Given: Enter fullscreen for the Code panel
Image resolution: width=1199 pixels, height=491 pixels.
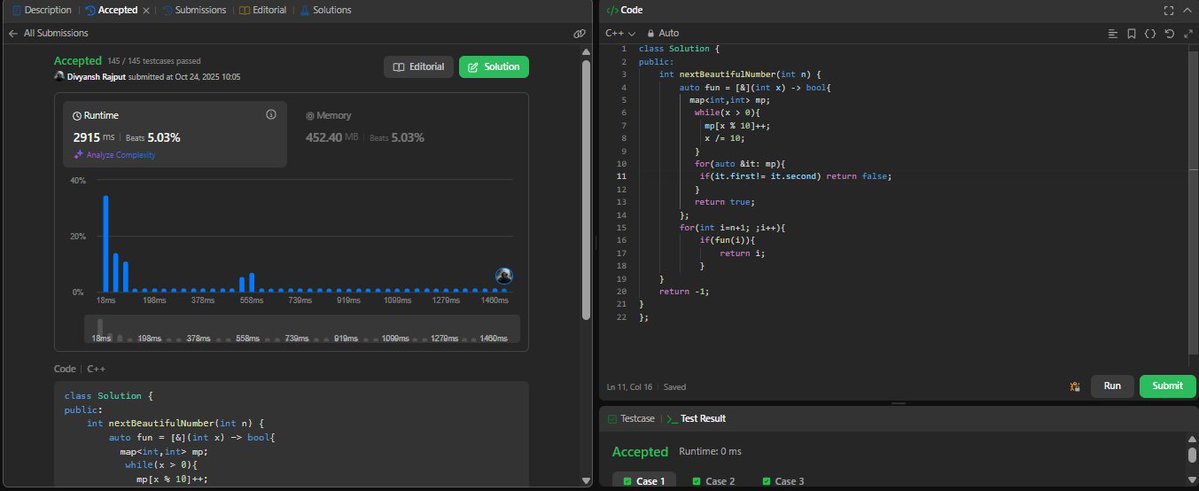Looking at the screenshot, I should 1168,10.
